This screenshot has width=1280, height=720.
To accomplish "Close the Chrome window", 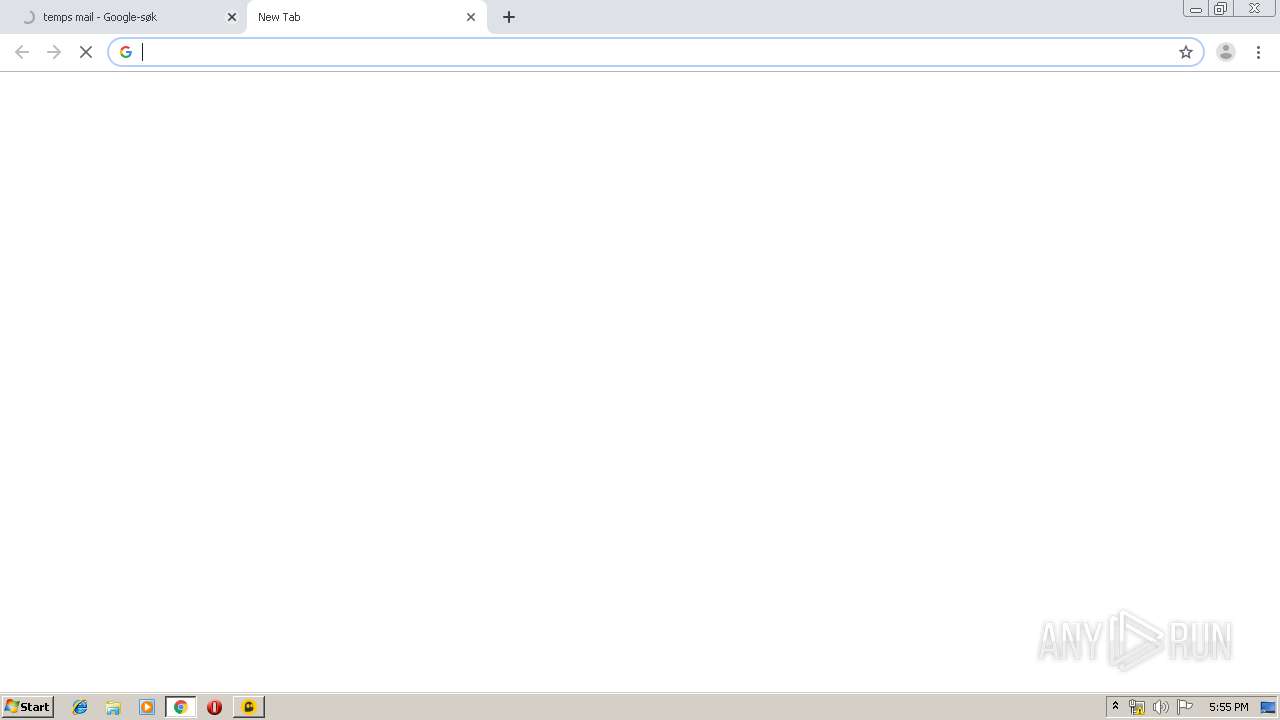I will (1254, 8).
